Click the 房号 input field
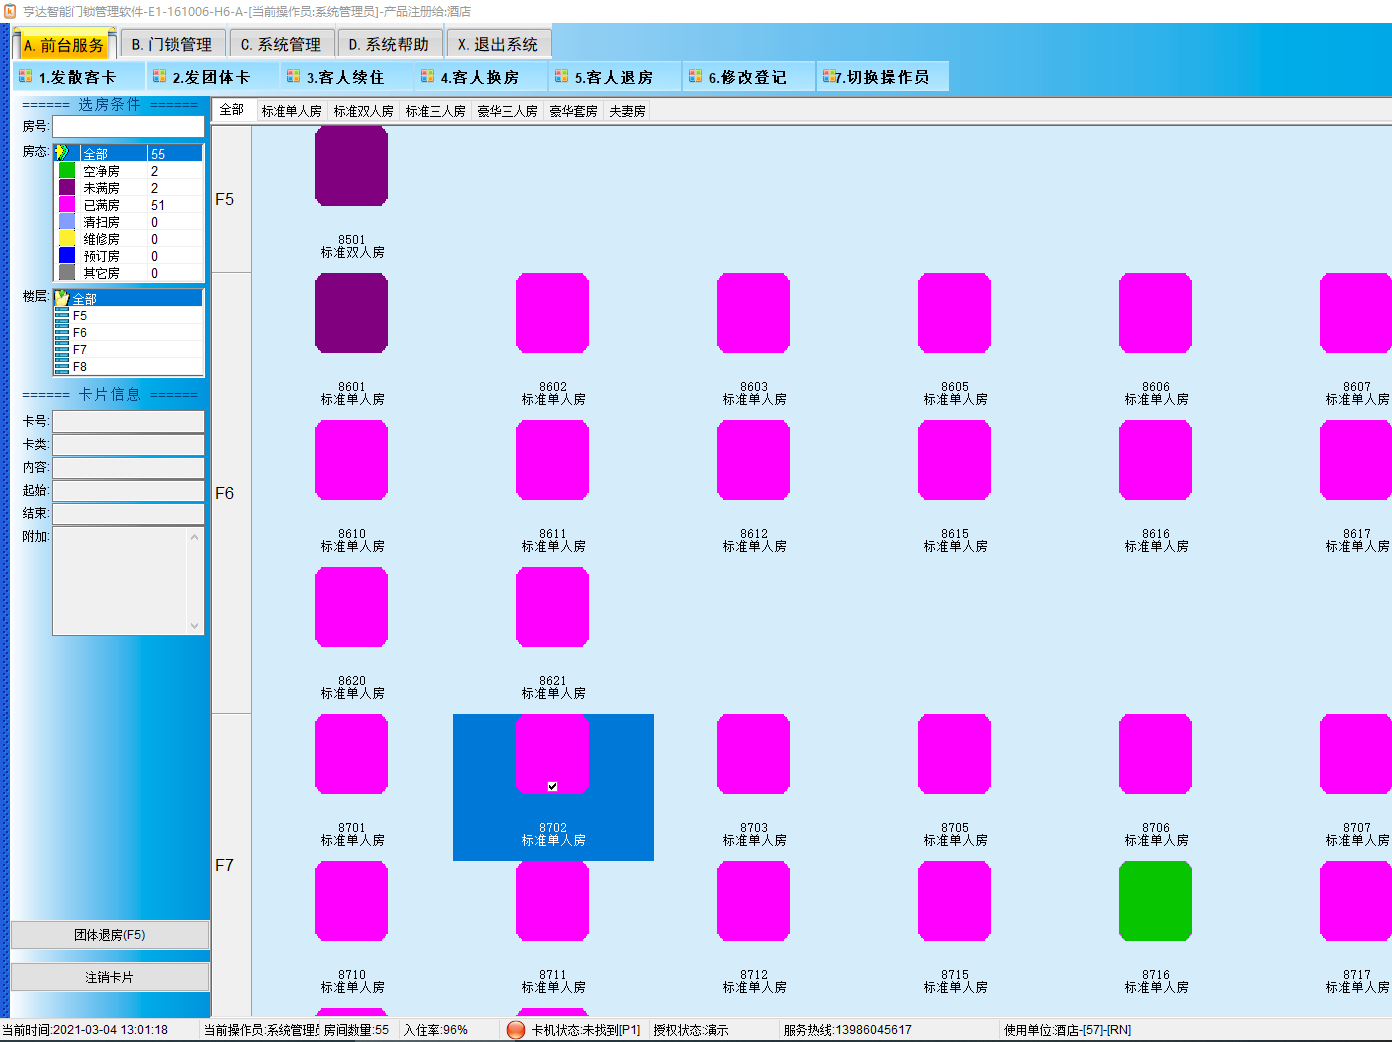This screenshot has height=1042, width=1392. pyautogui.click(x=128, y=127)
